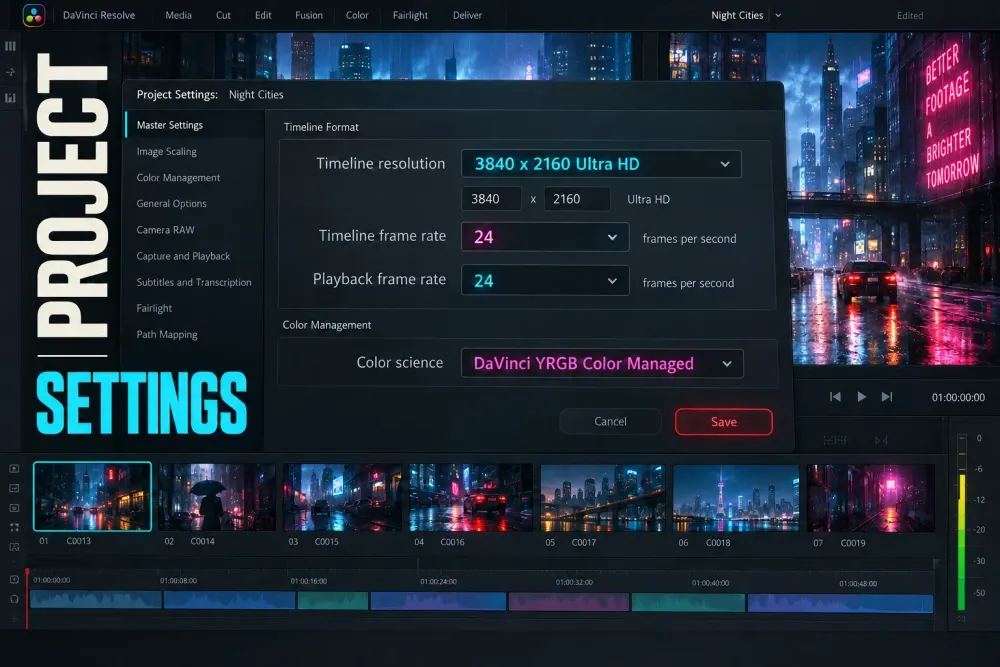Switch to the Color page

[357, 15]
